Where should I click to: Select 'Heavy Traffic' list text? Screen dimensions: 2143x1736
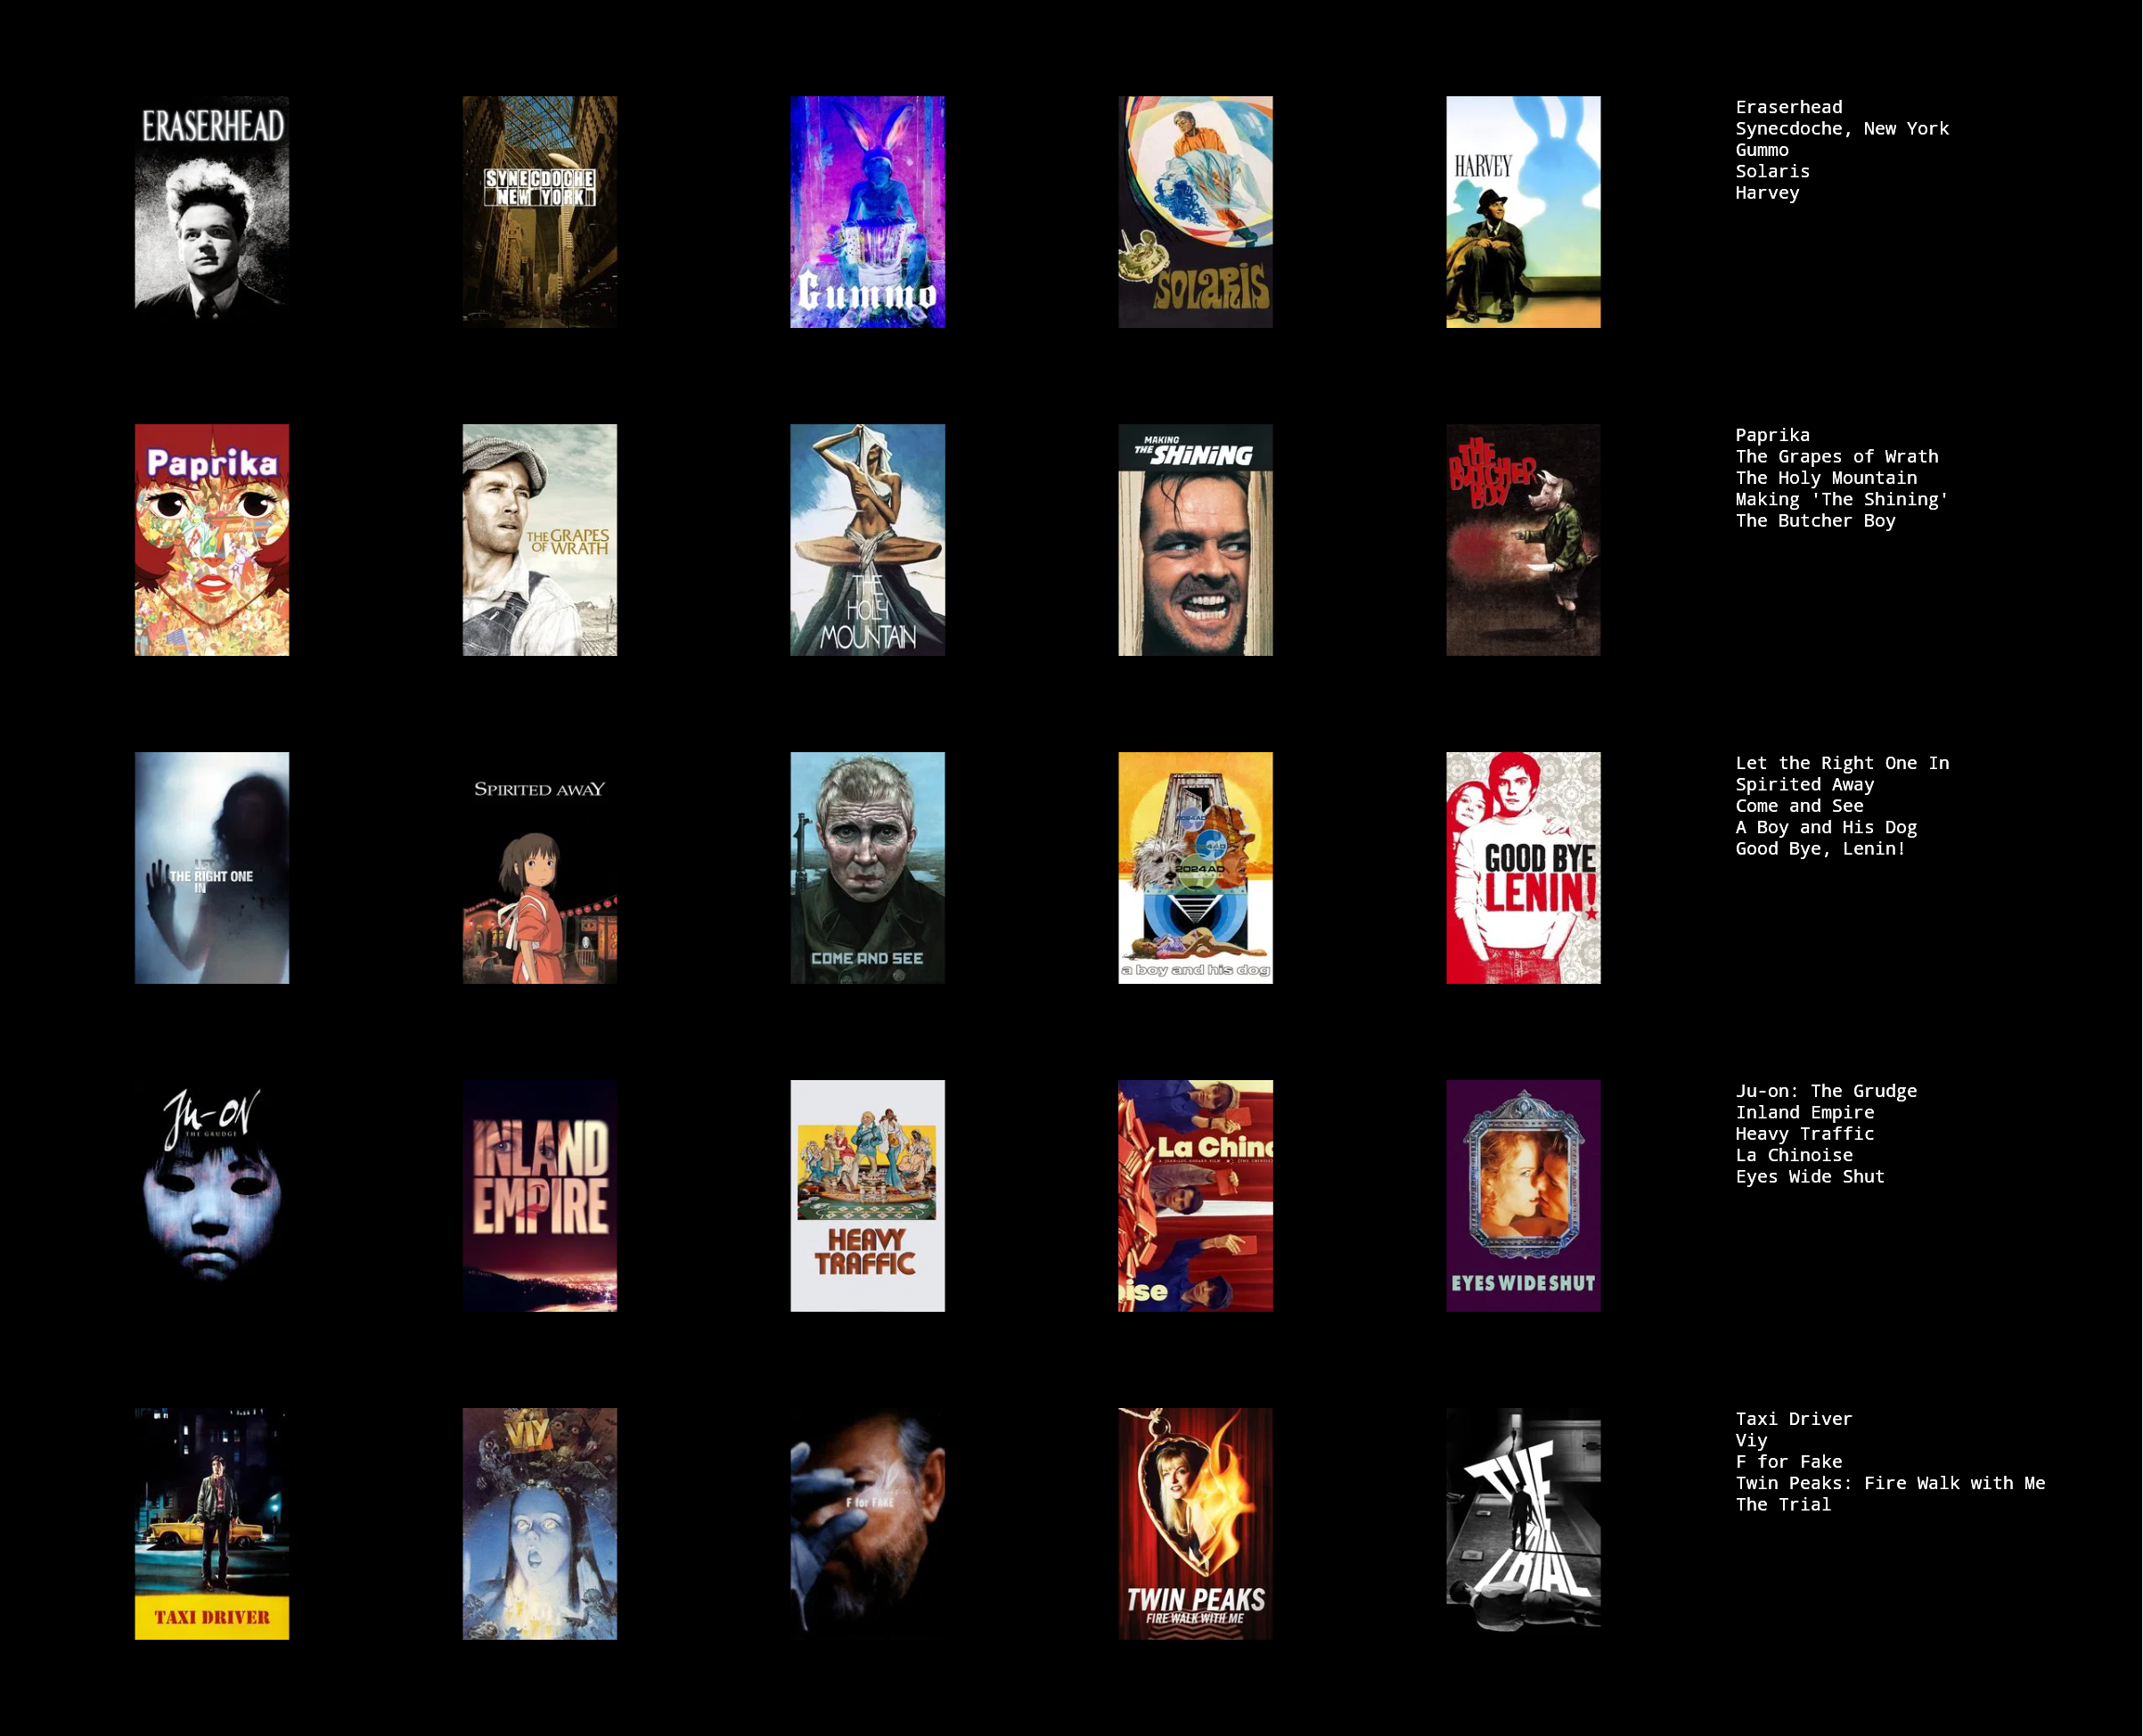click(x=1805, y=1134)
